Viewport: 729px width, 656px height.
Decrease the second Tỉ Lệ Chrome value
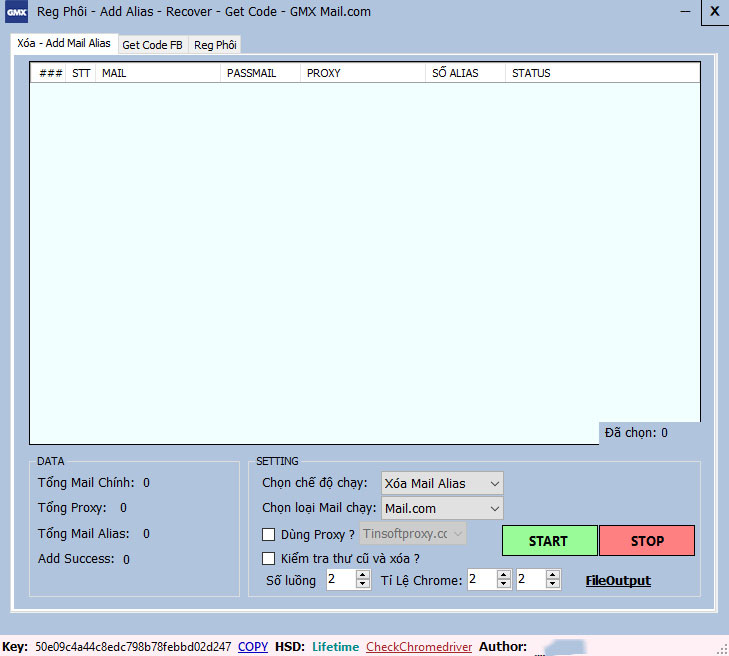coord(552,584)
